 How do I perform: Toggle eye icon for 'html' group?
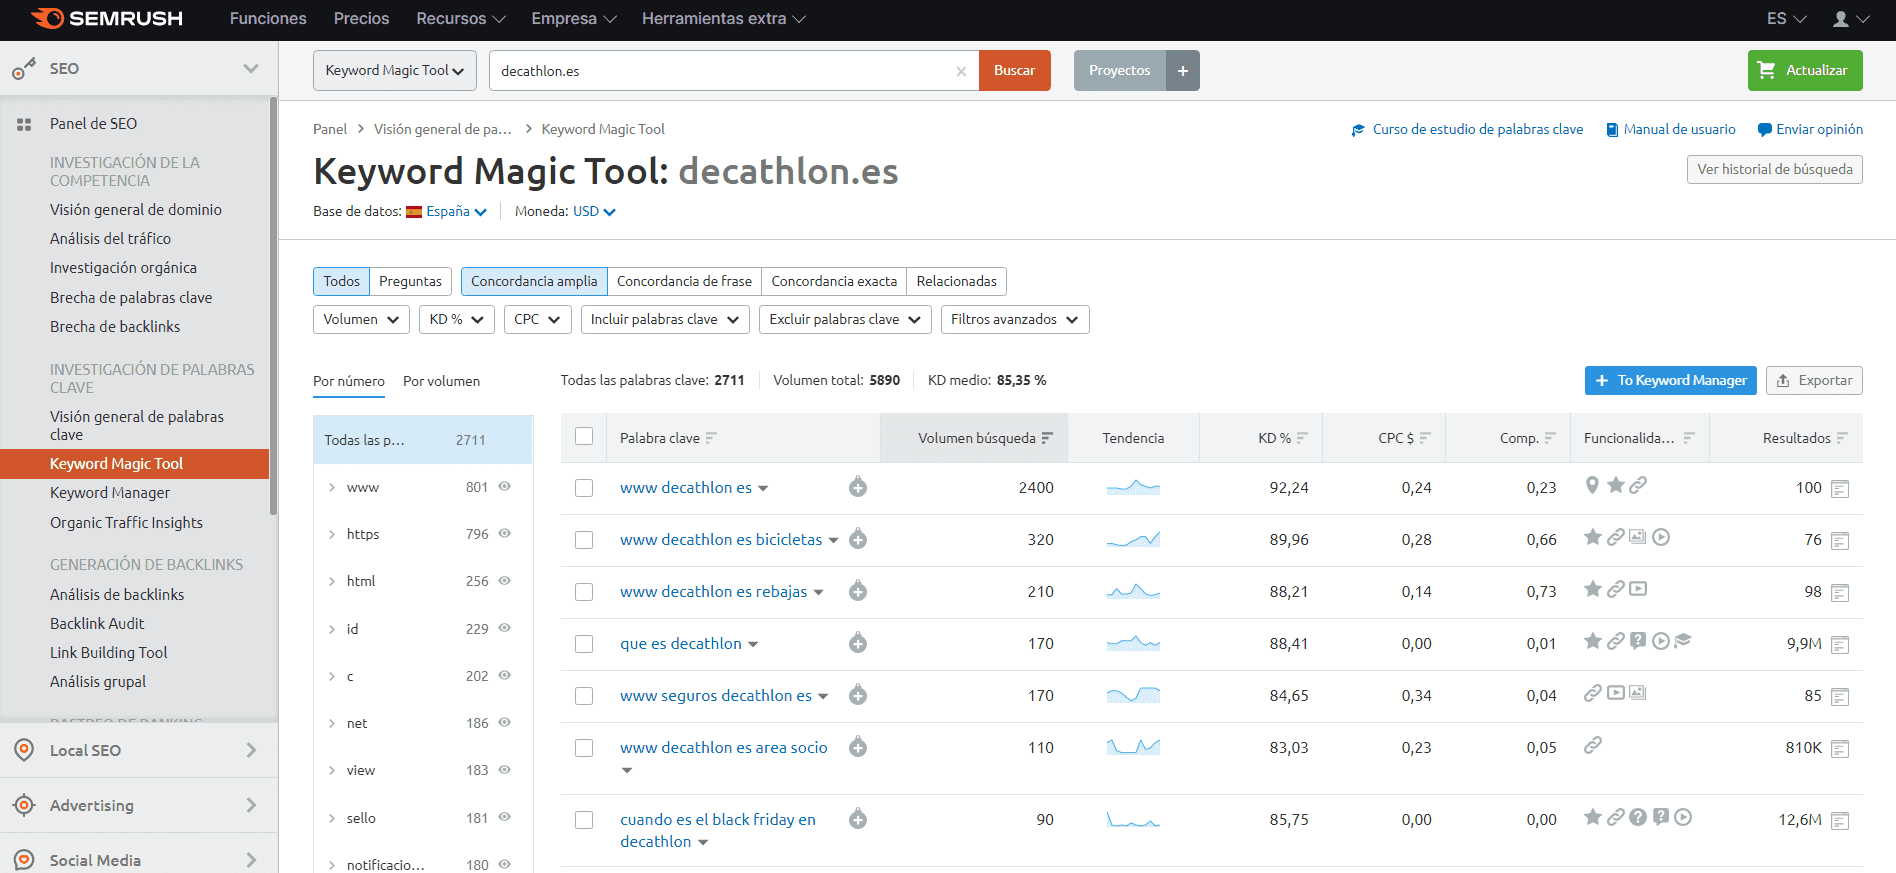[505, 580]
